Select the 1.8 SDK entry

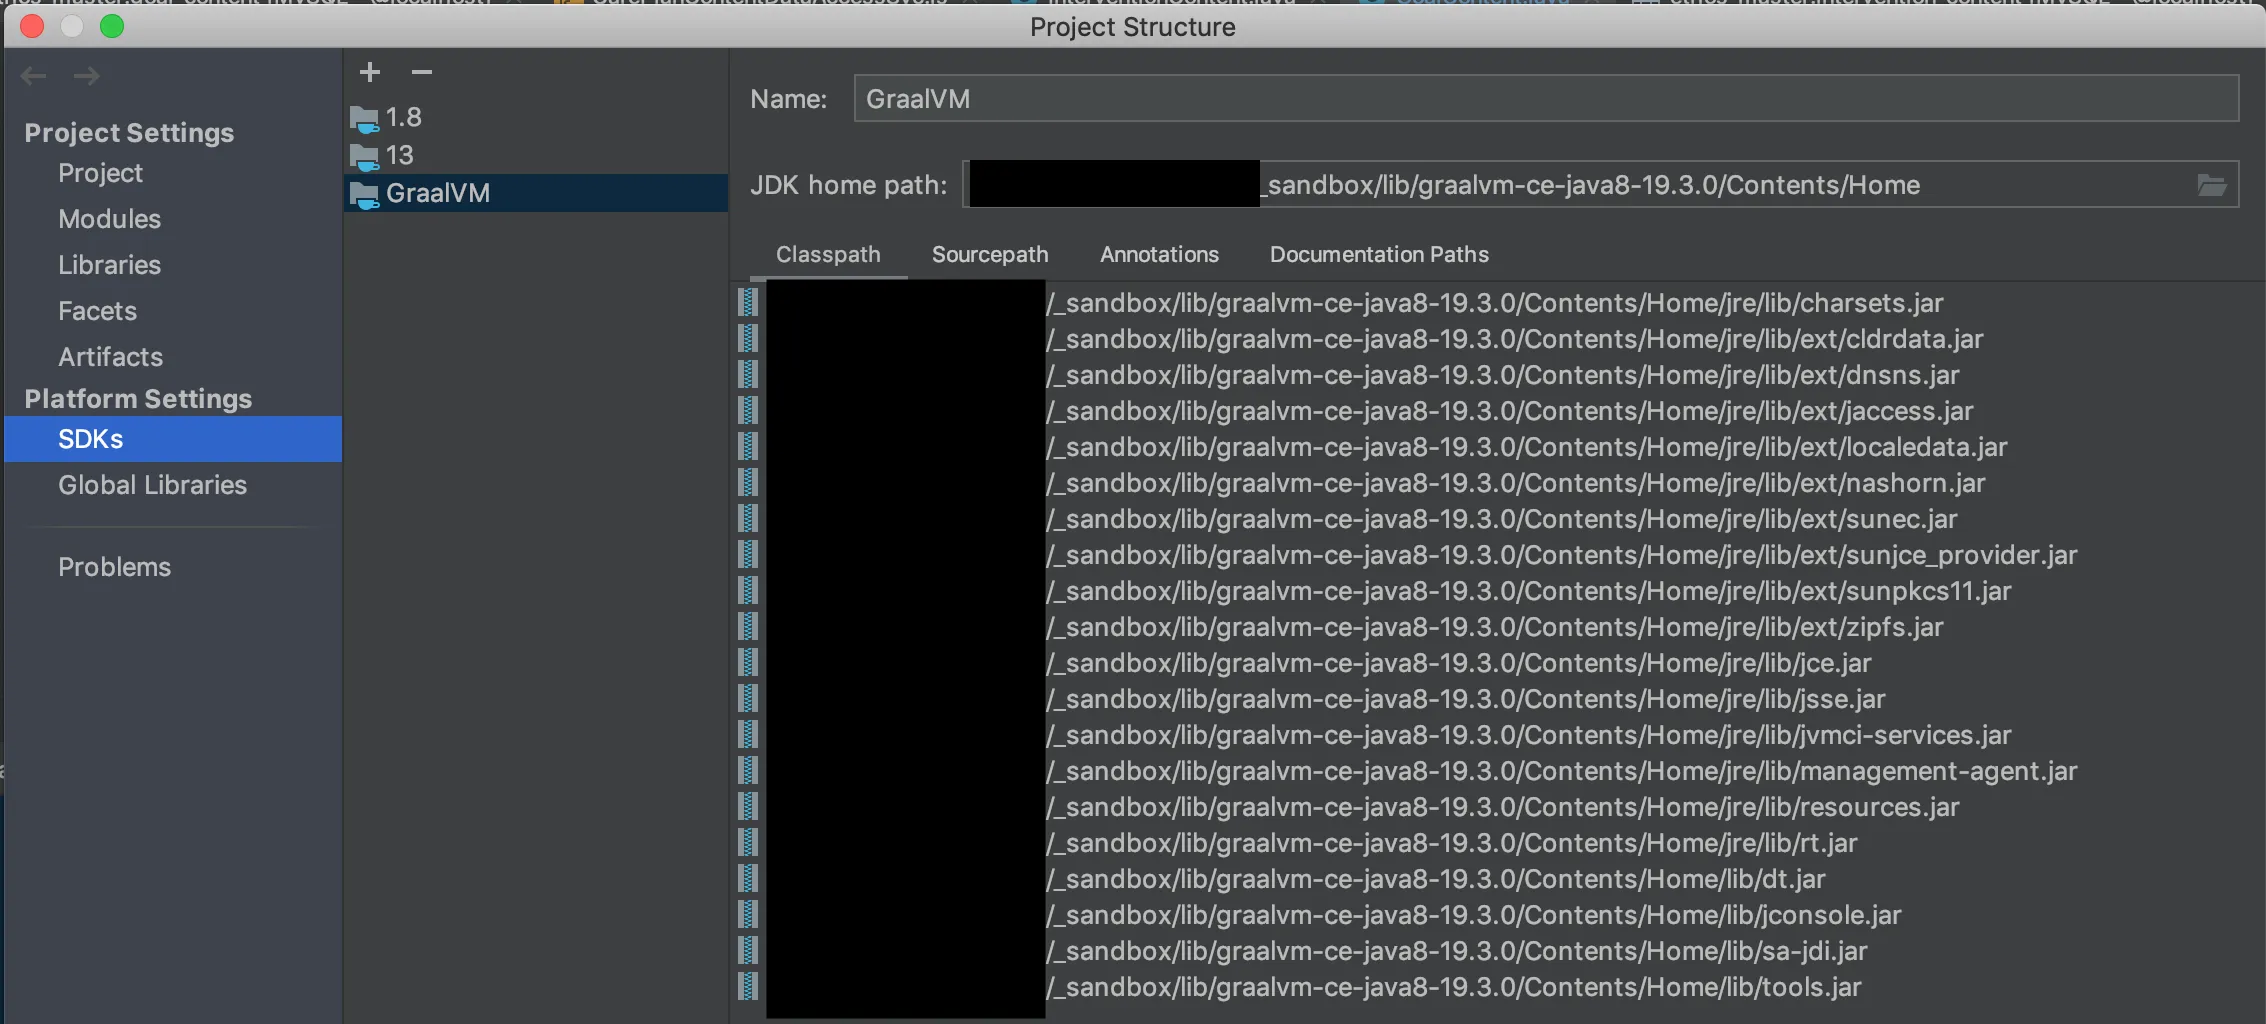point(536,117)
